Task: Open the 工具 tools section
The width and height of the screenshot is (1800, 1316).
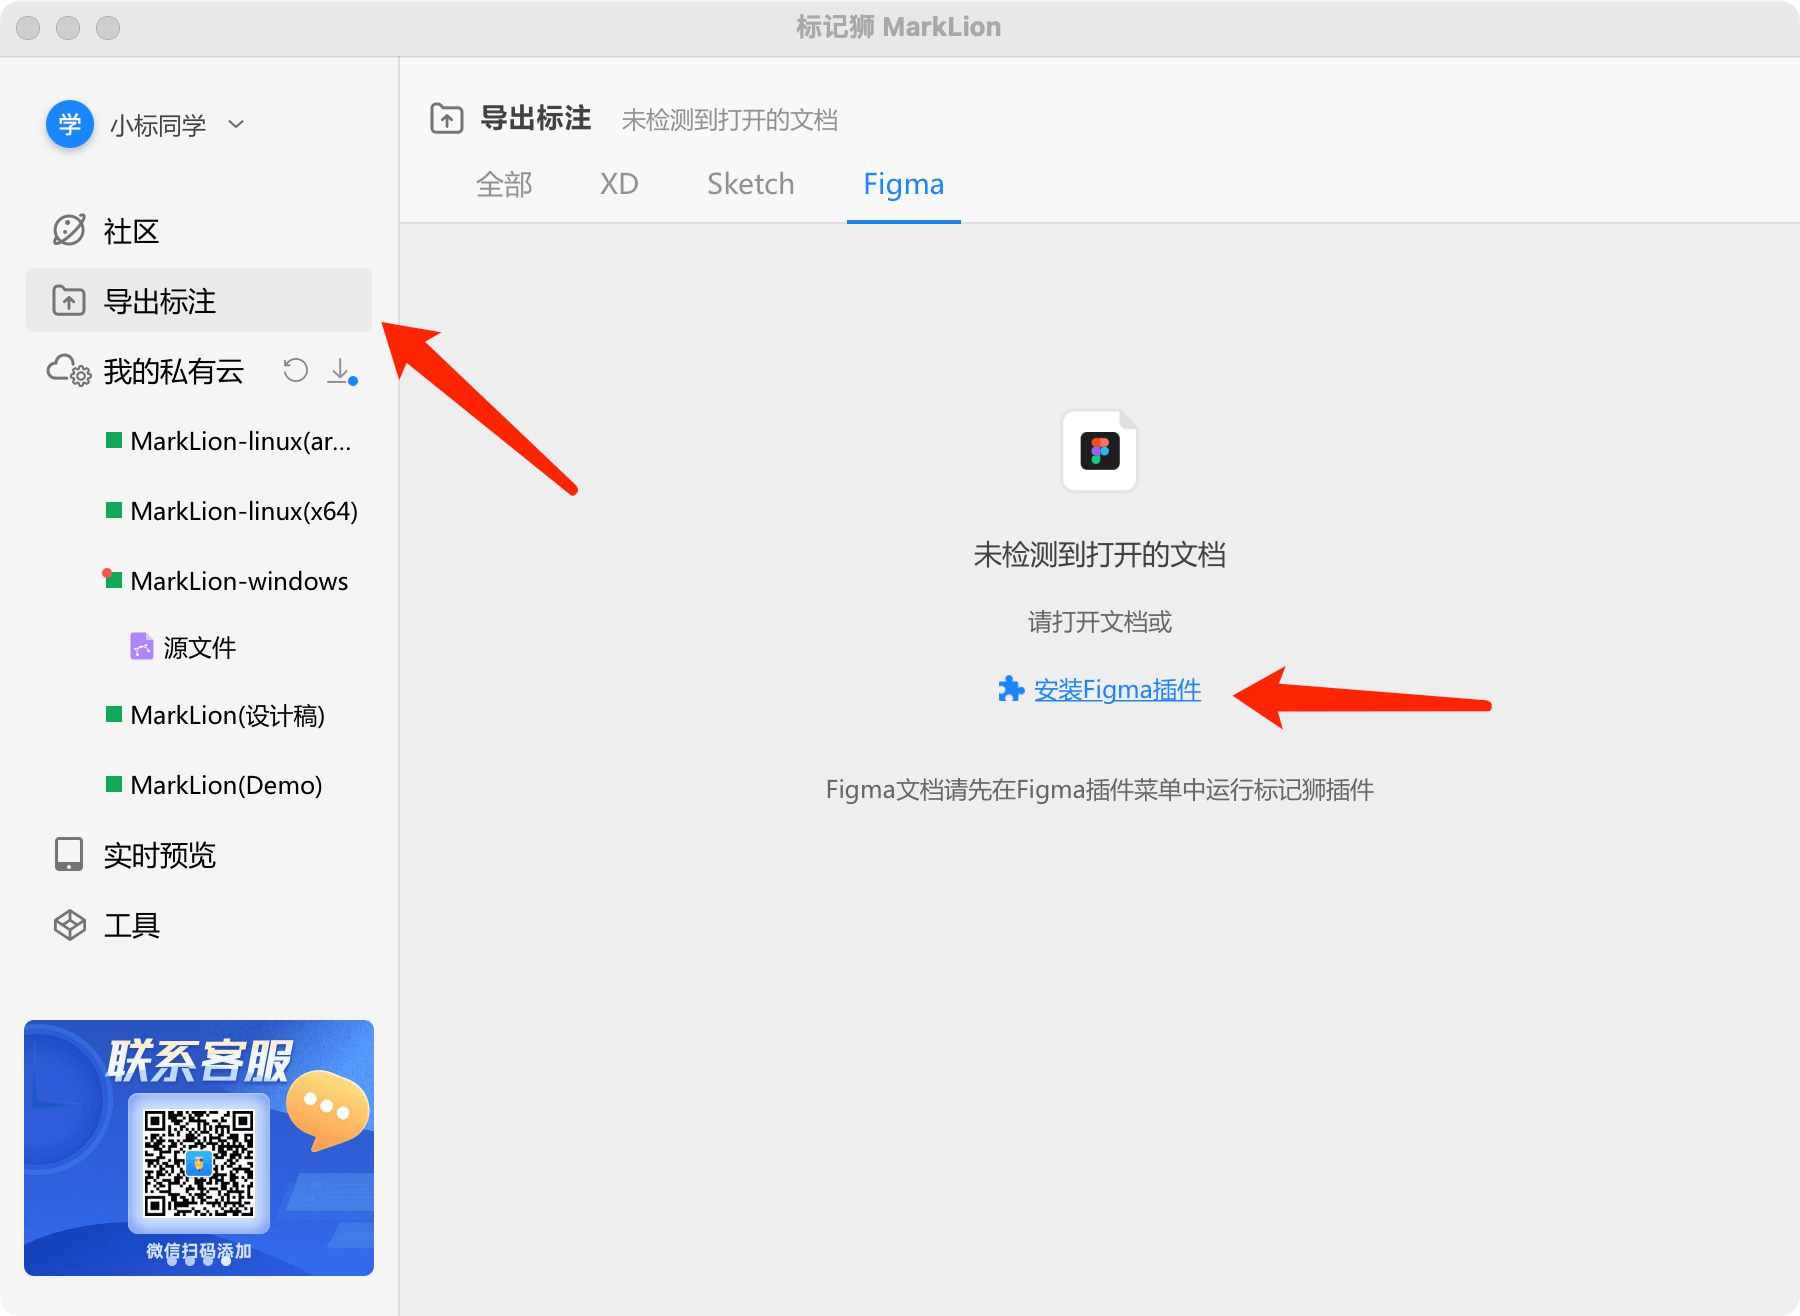Action: click(131, 925)
